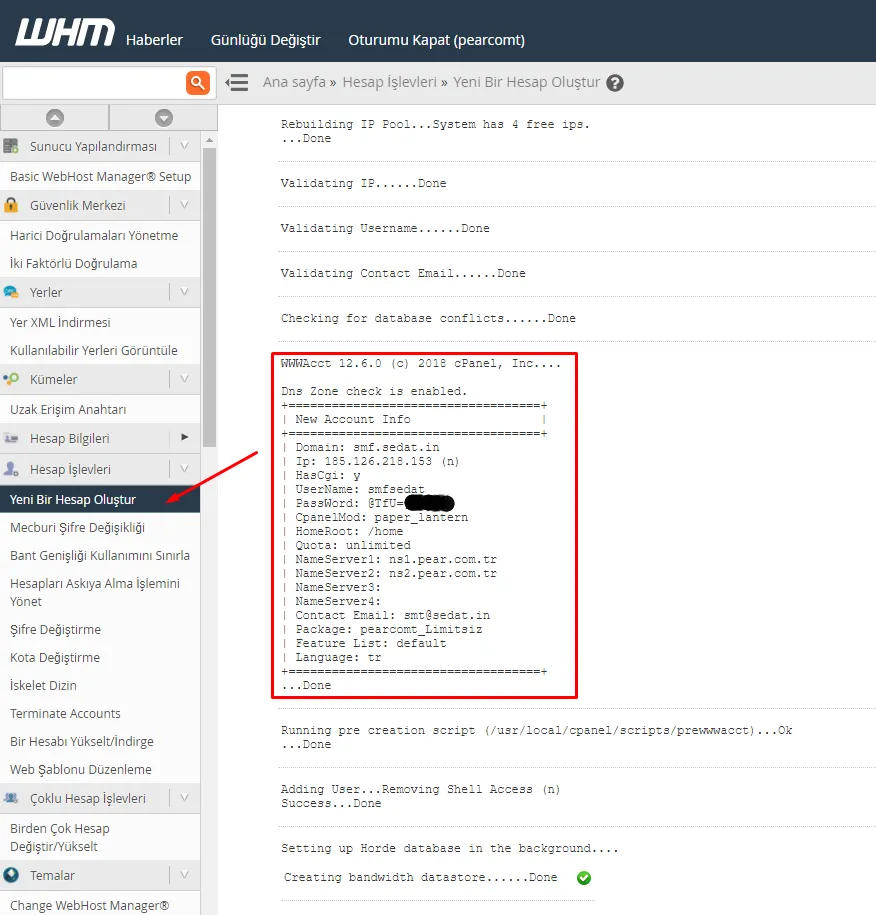876x915 pixels.
Task: Click the orange search magnifier button
Action: [x=198, y=82]
